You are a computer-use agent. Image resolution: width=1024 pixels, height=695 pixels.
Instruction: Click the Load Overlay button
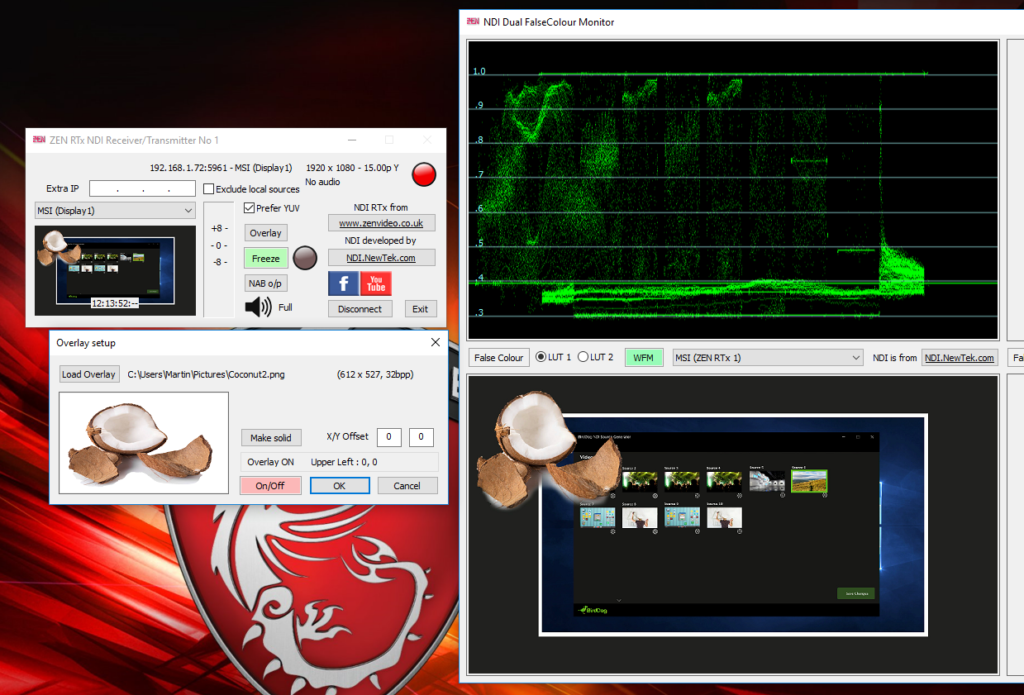pyautogui.click(x=89, y=374)
